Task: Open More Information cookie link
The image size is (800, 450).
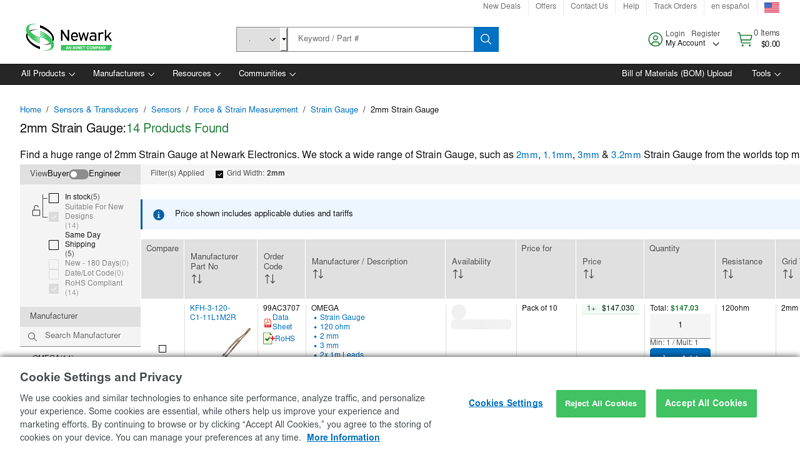Action: [343, 438]
